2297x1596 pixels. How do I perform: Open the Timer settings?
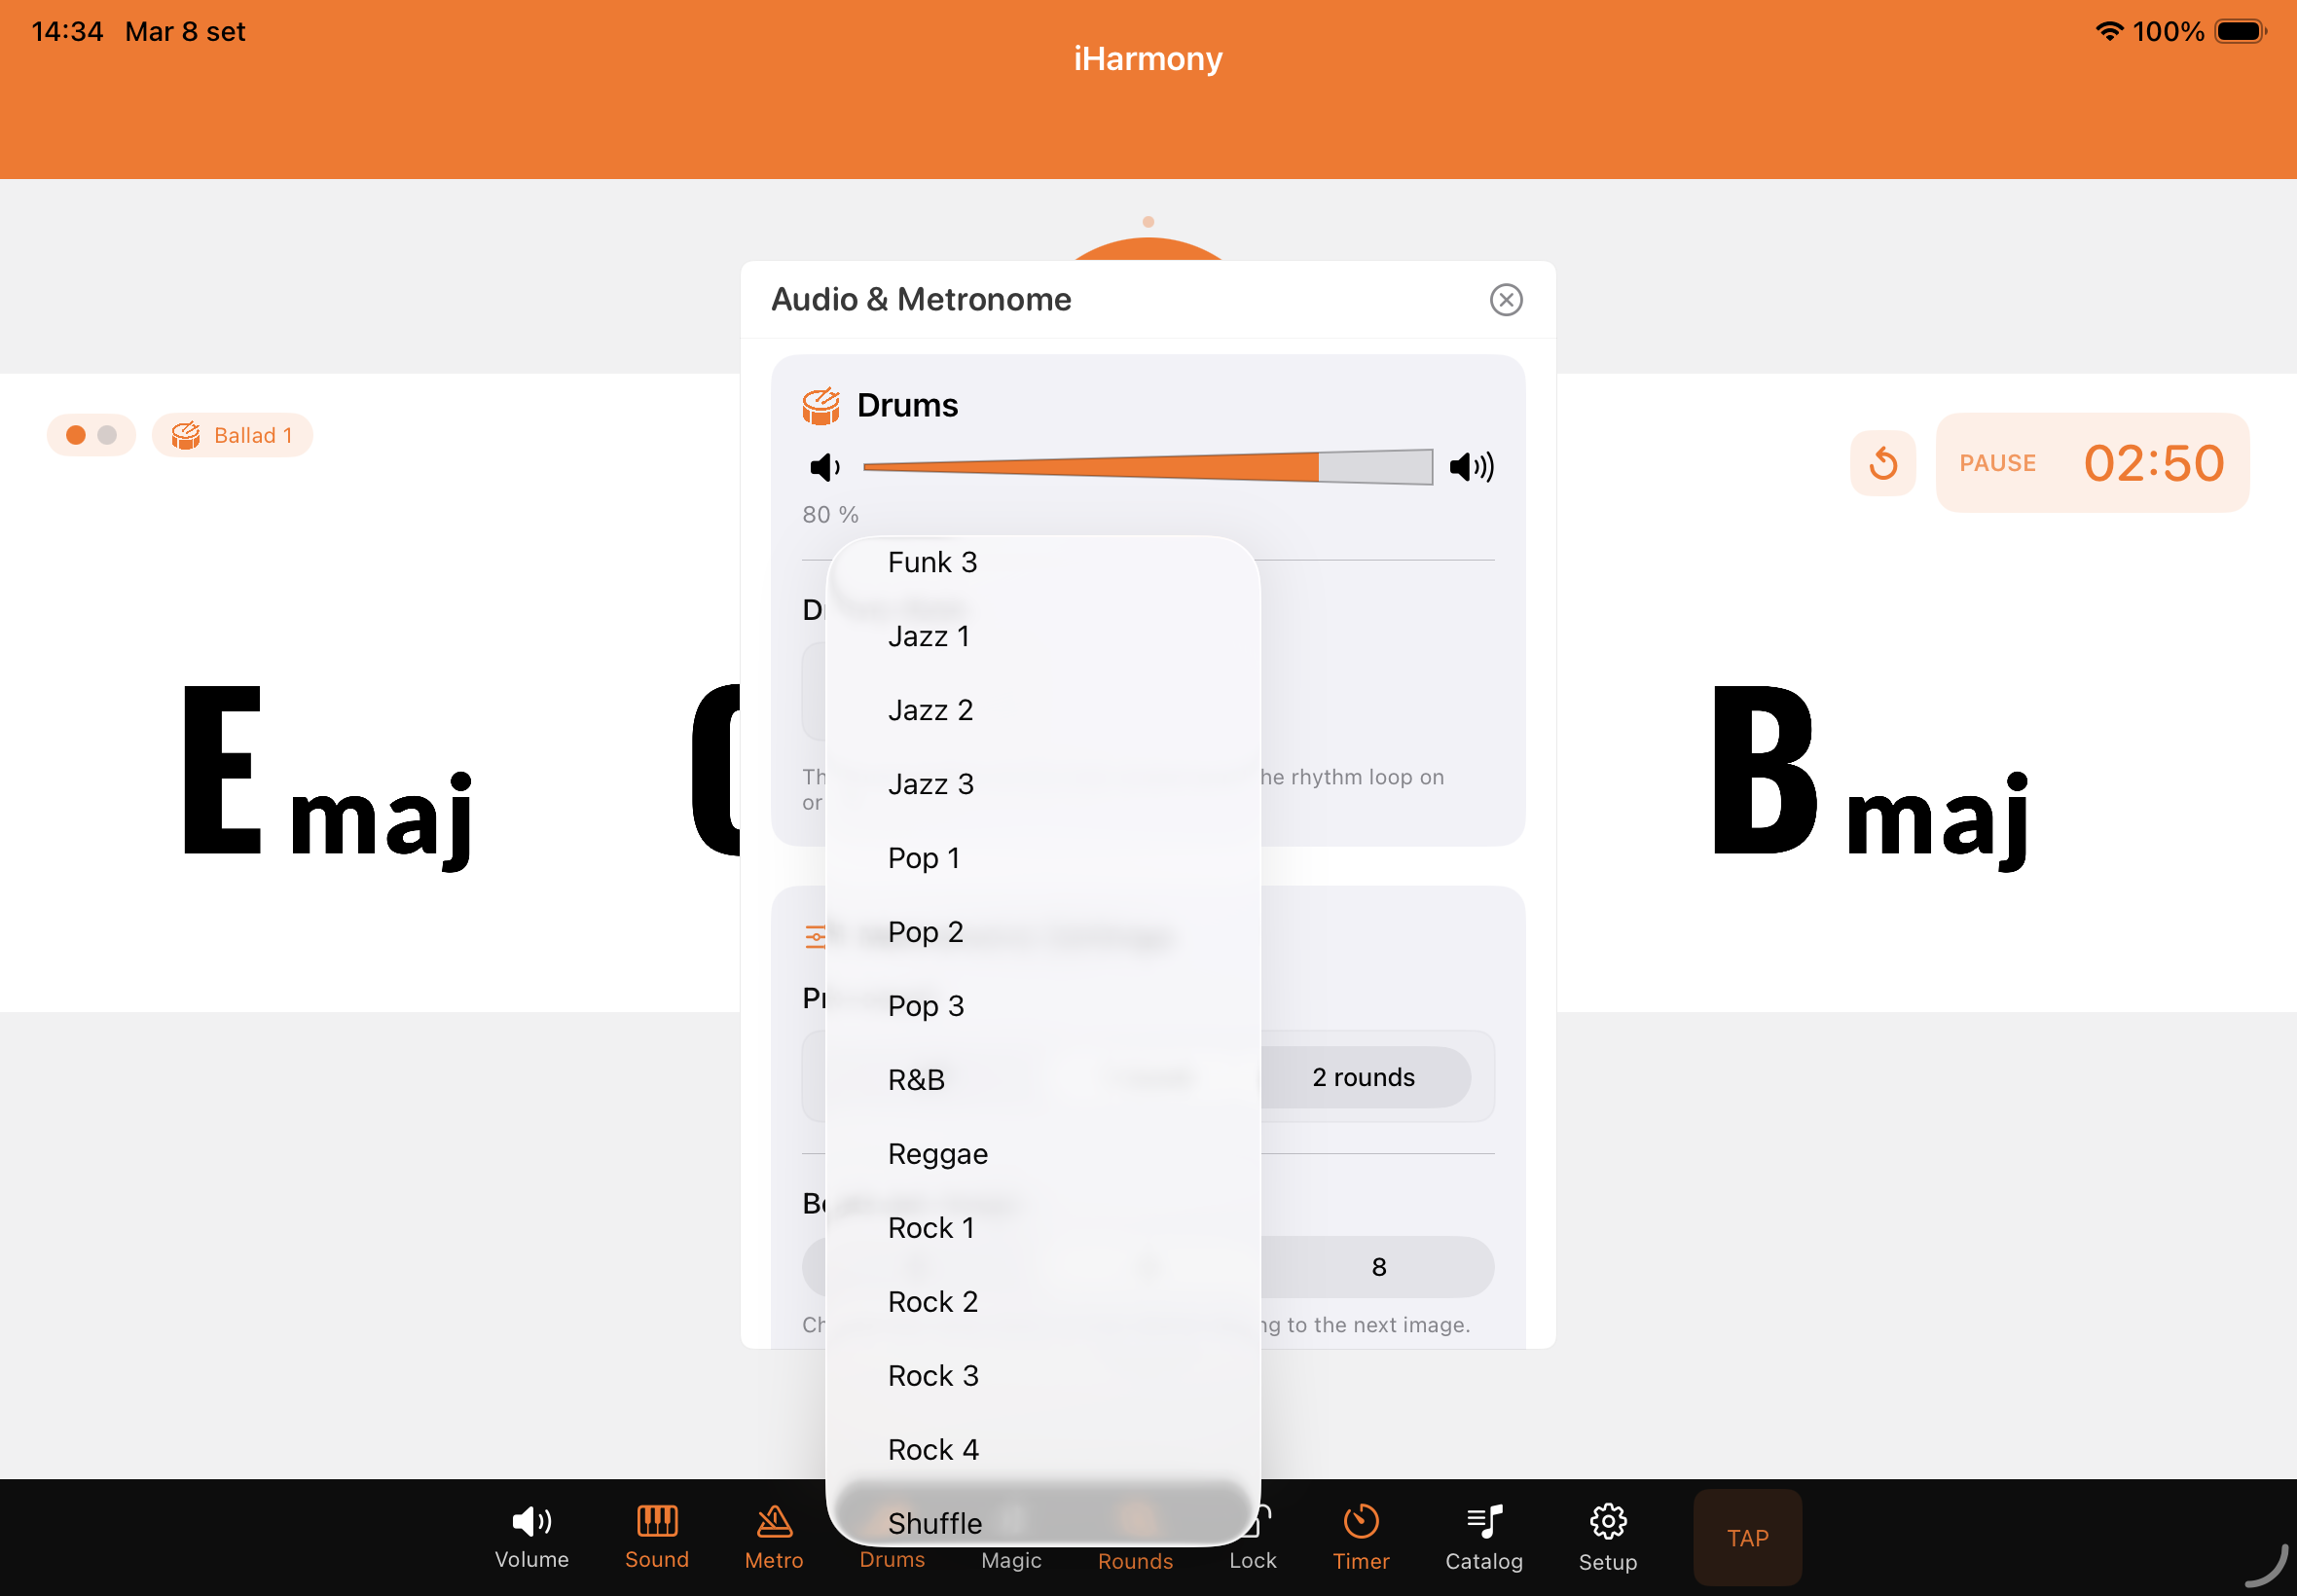(x=1361, y=1537)
